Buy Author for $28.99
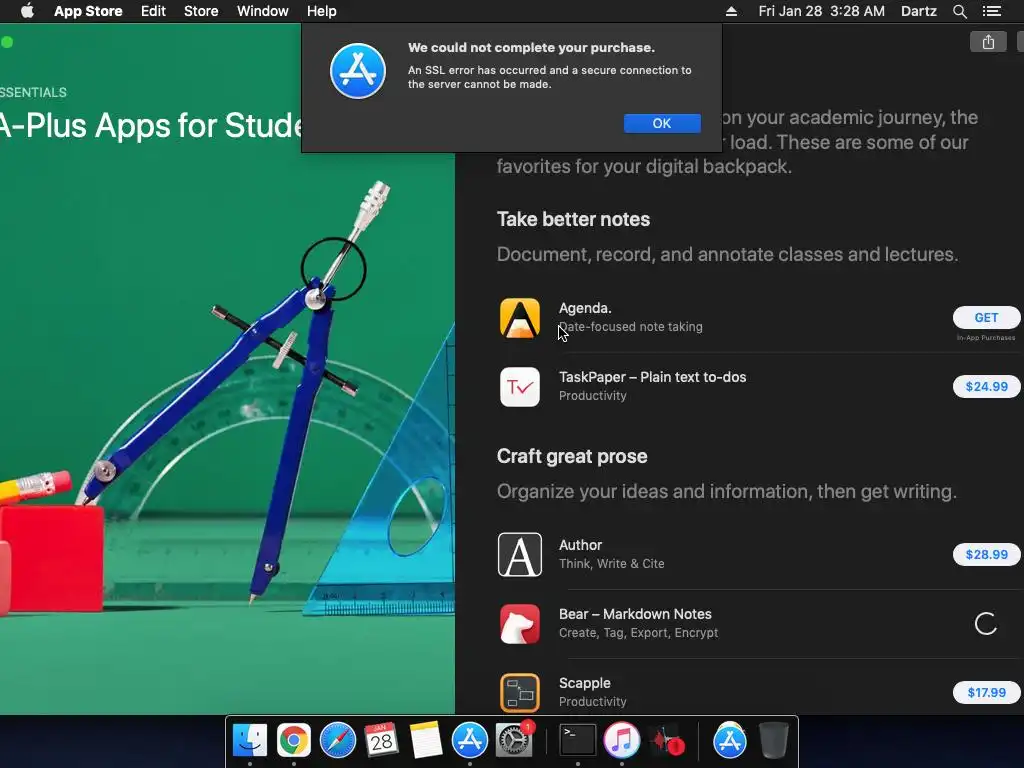Image resolution: width=1024 pixels, height=768 pixels. coord(986,554)
